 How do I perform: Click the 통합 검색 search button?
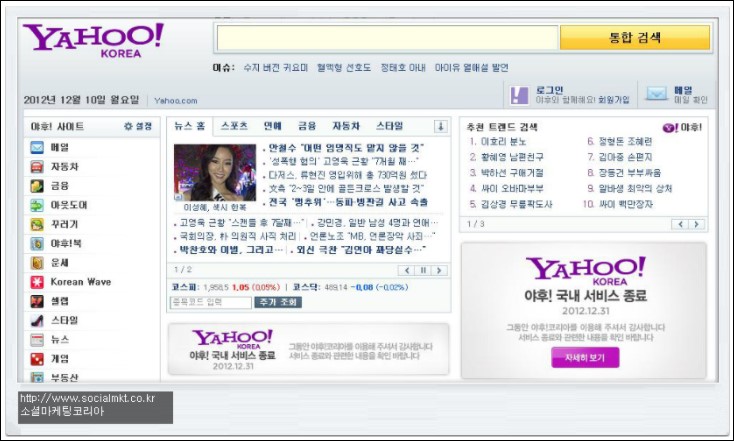point(635,37)
